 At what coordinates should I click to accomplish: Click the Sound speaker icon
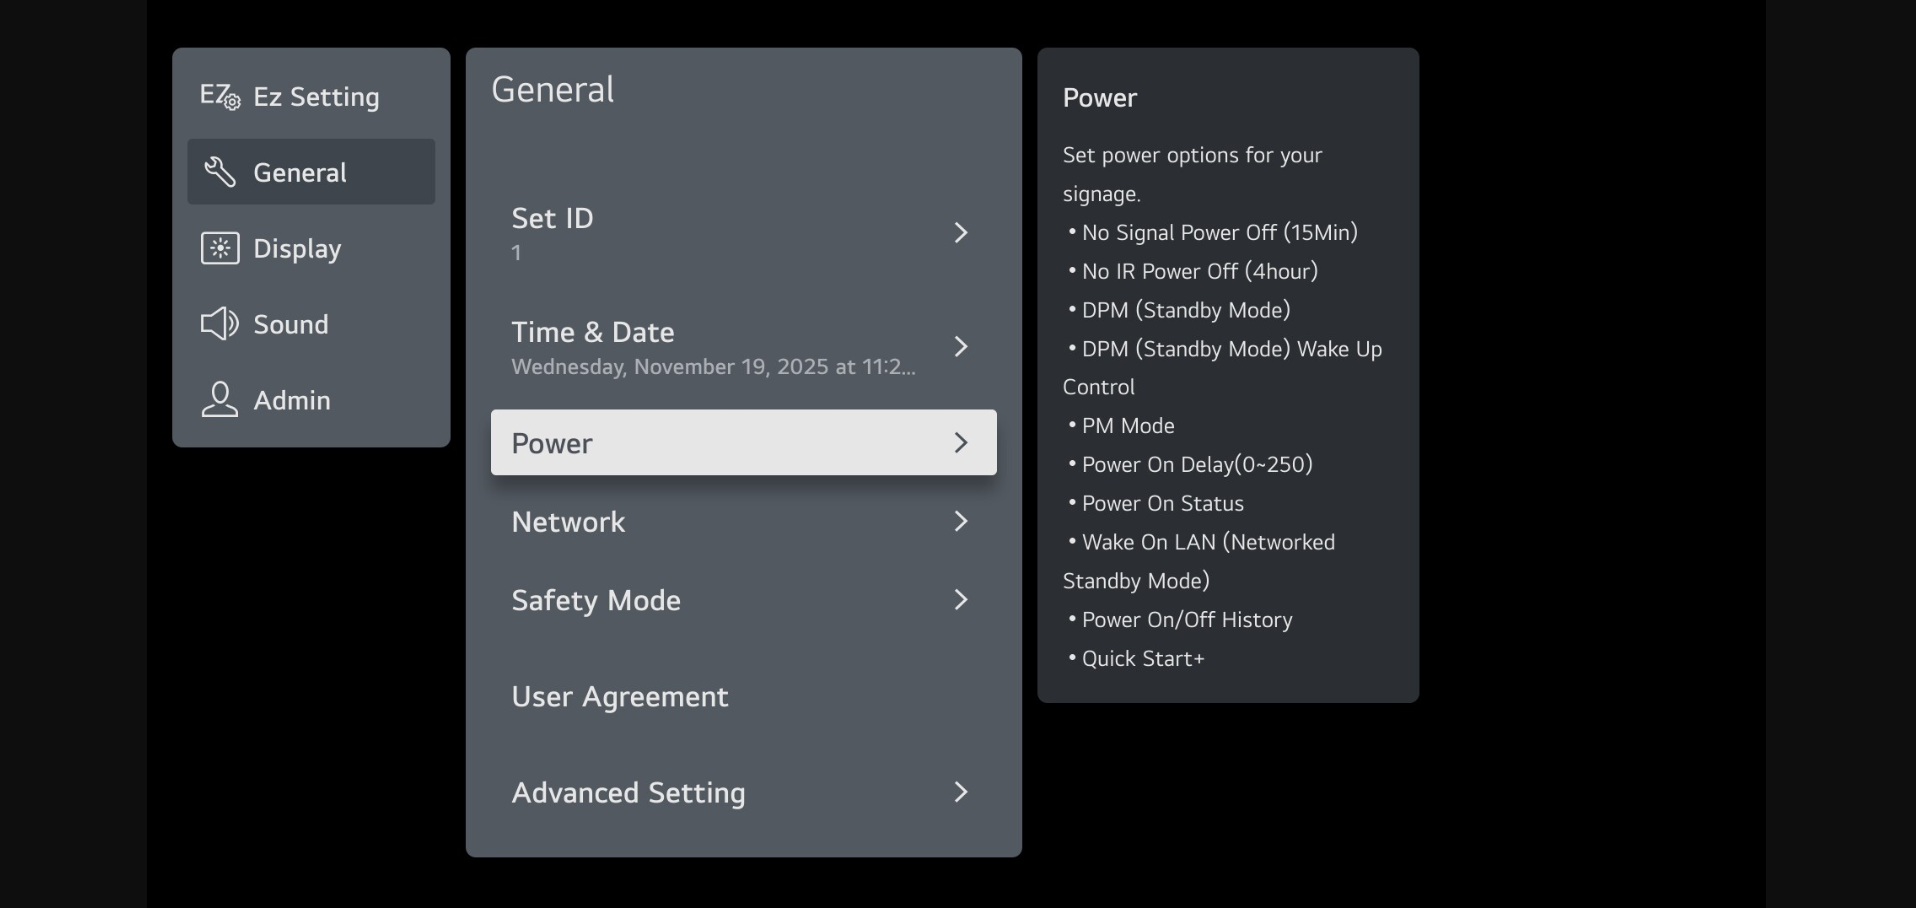220,324
